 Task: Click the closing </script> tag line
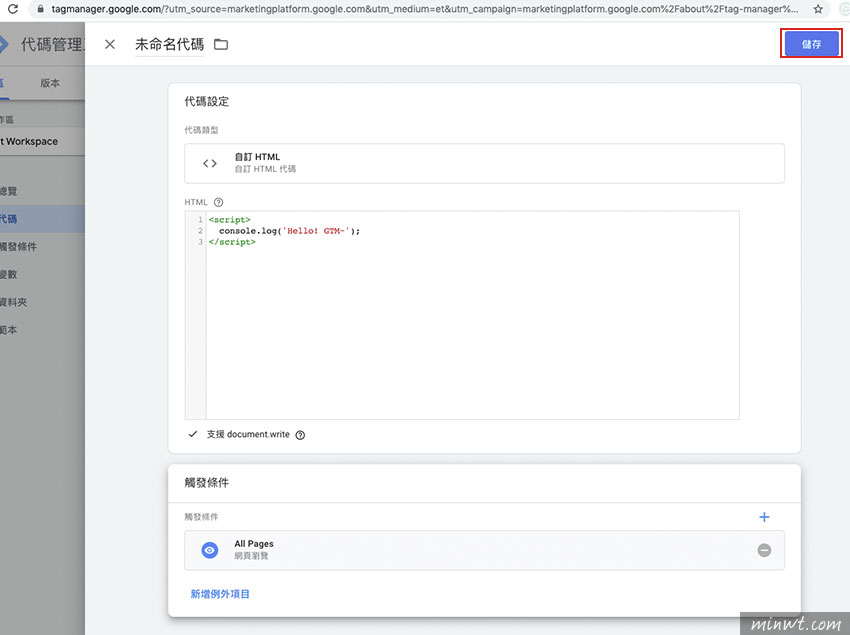tap(232, 242)
